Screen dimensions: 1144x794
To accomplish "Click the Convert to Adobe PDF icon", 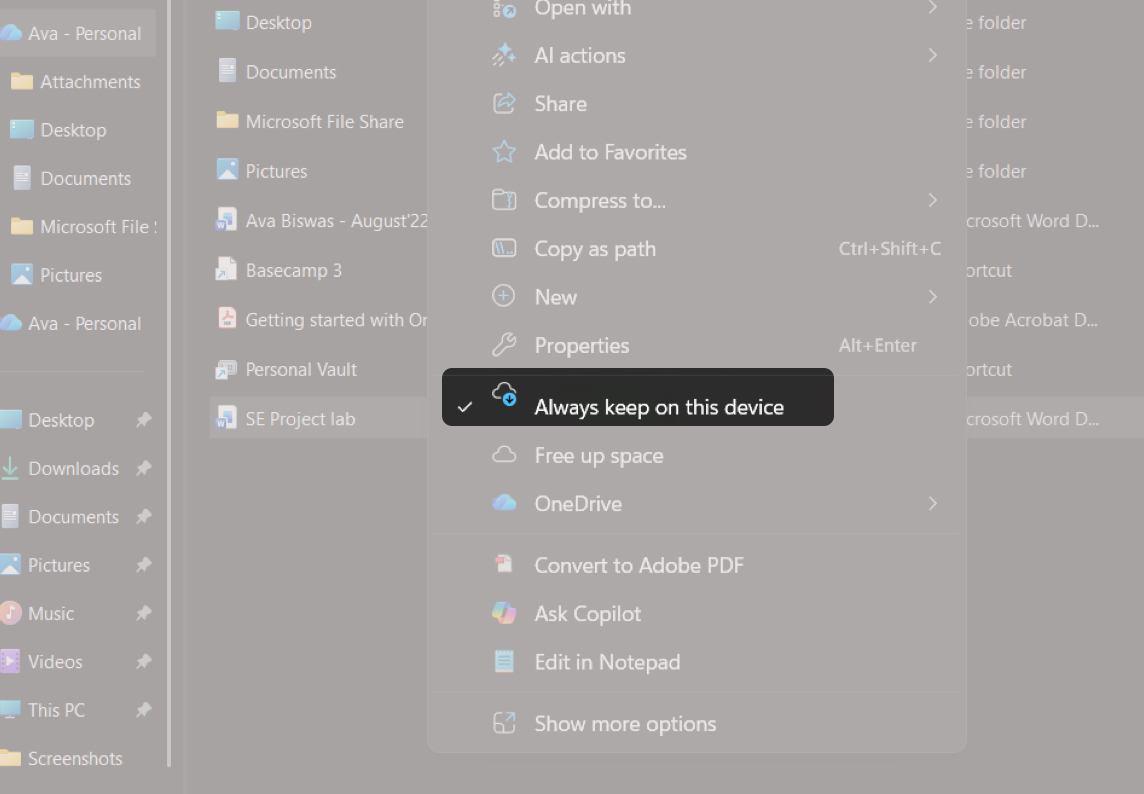I will (x=504, y=565).
